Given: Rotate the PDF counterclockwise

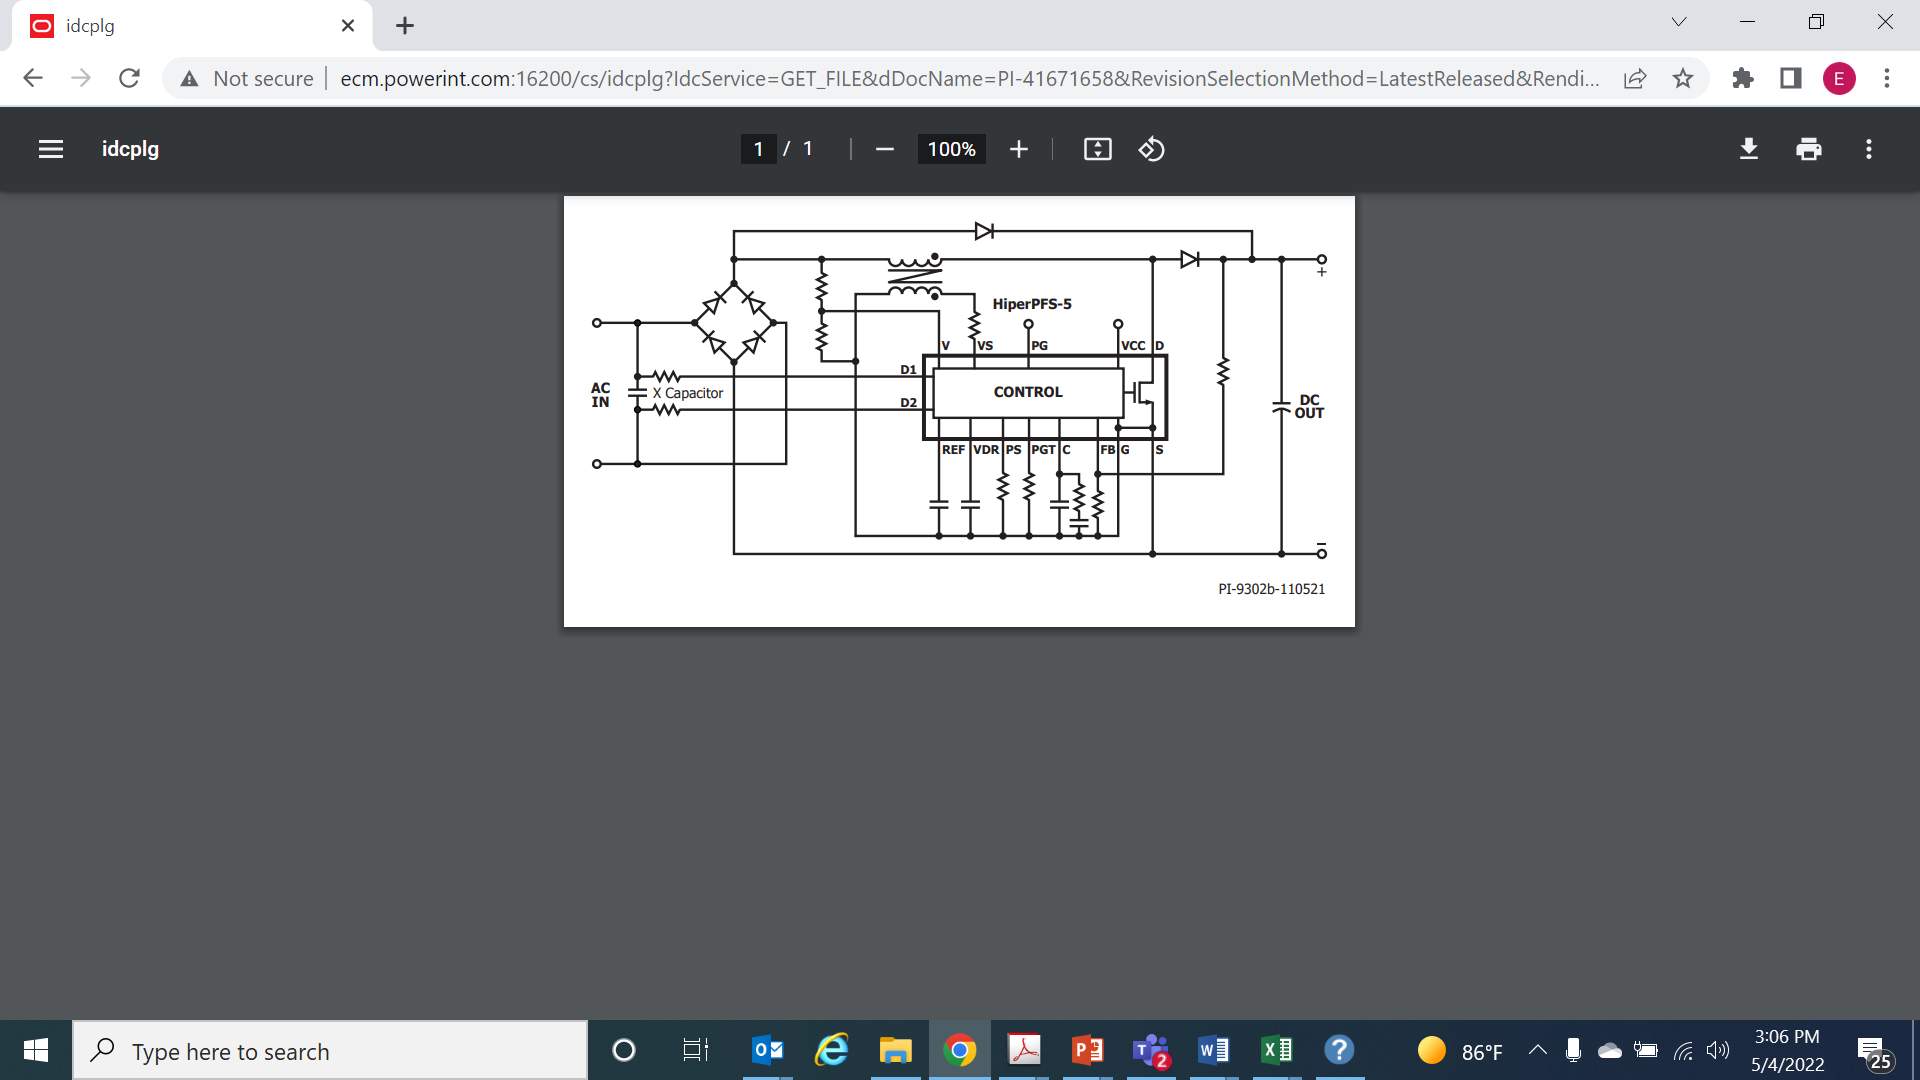Looking at the screenshot, I should (1151, 149).
